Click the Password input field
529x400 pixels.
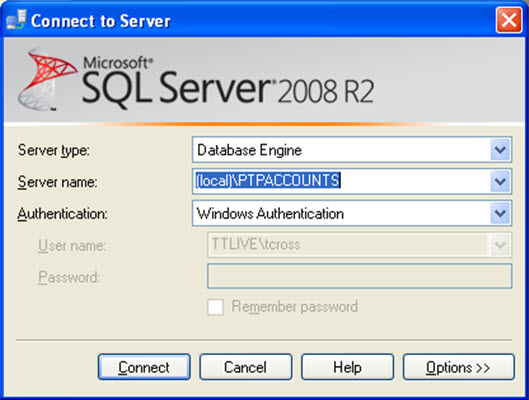[x=360, y=276]
